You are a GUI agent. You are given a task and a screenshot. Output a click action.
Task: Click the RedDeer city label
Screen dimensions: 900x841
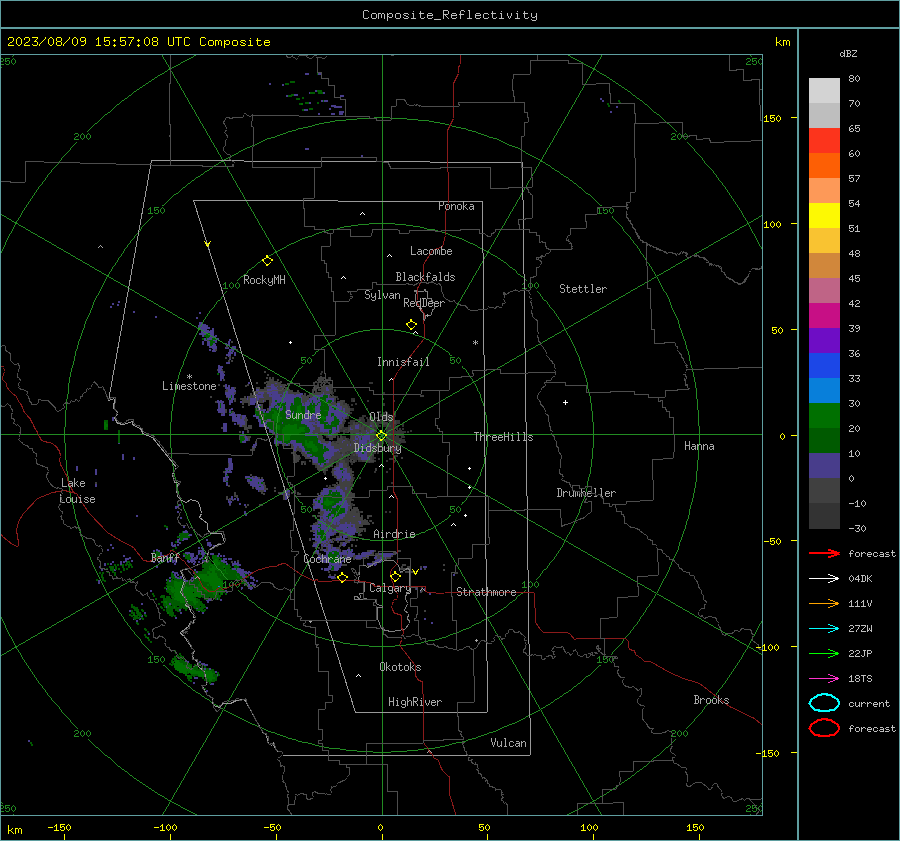click(x=424, y=303)
